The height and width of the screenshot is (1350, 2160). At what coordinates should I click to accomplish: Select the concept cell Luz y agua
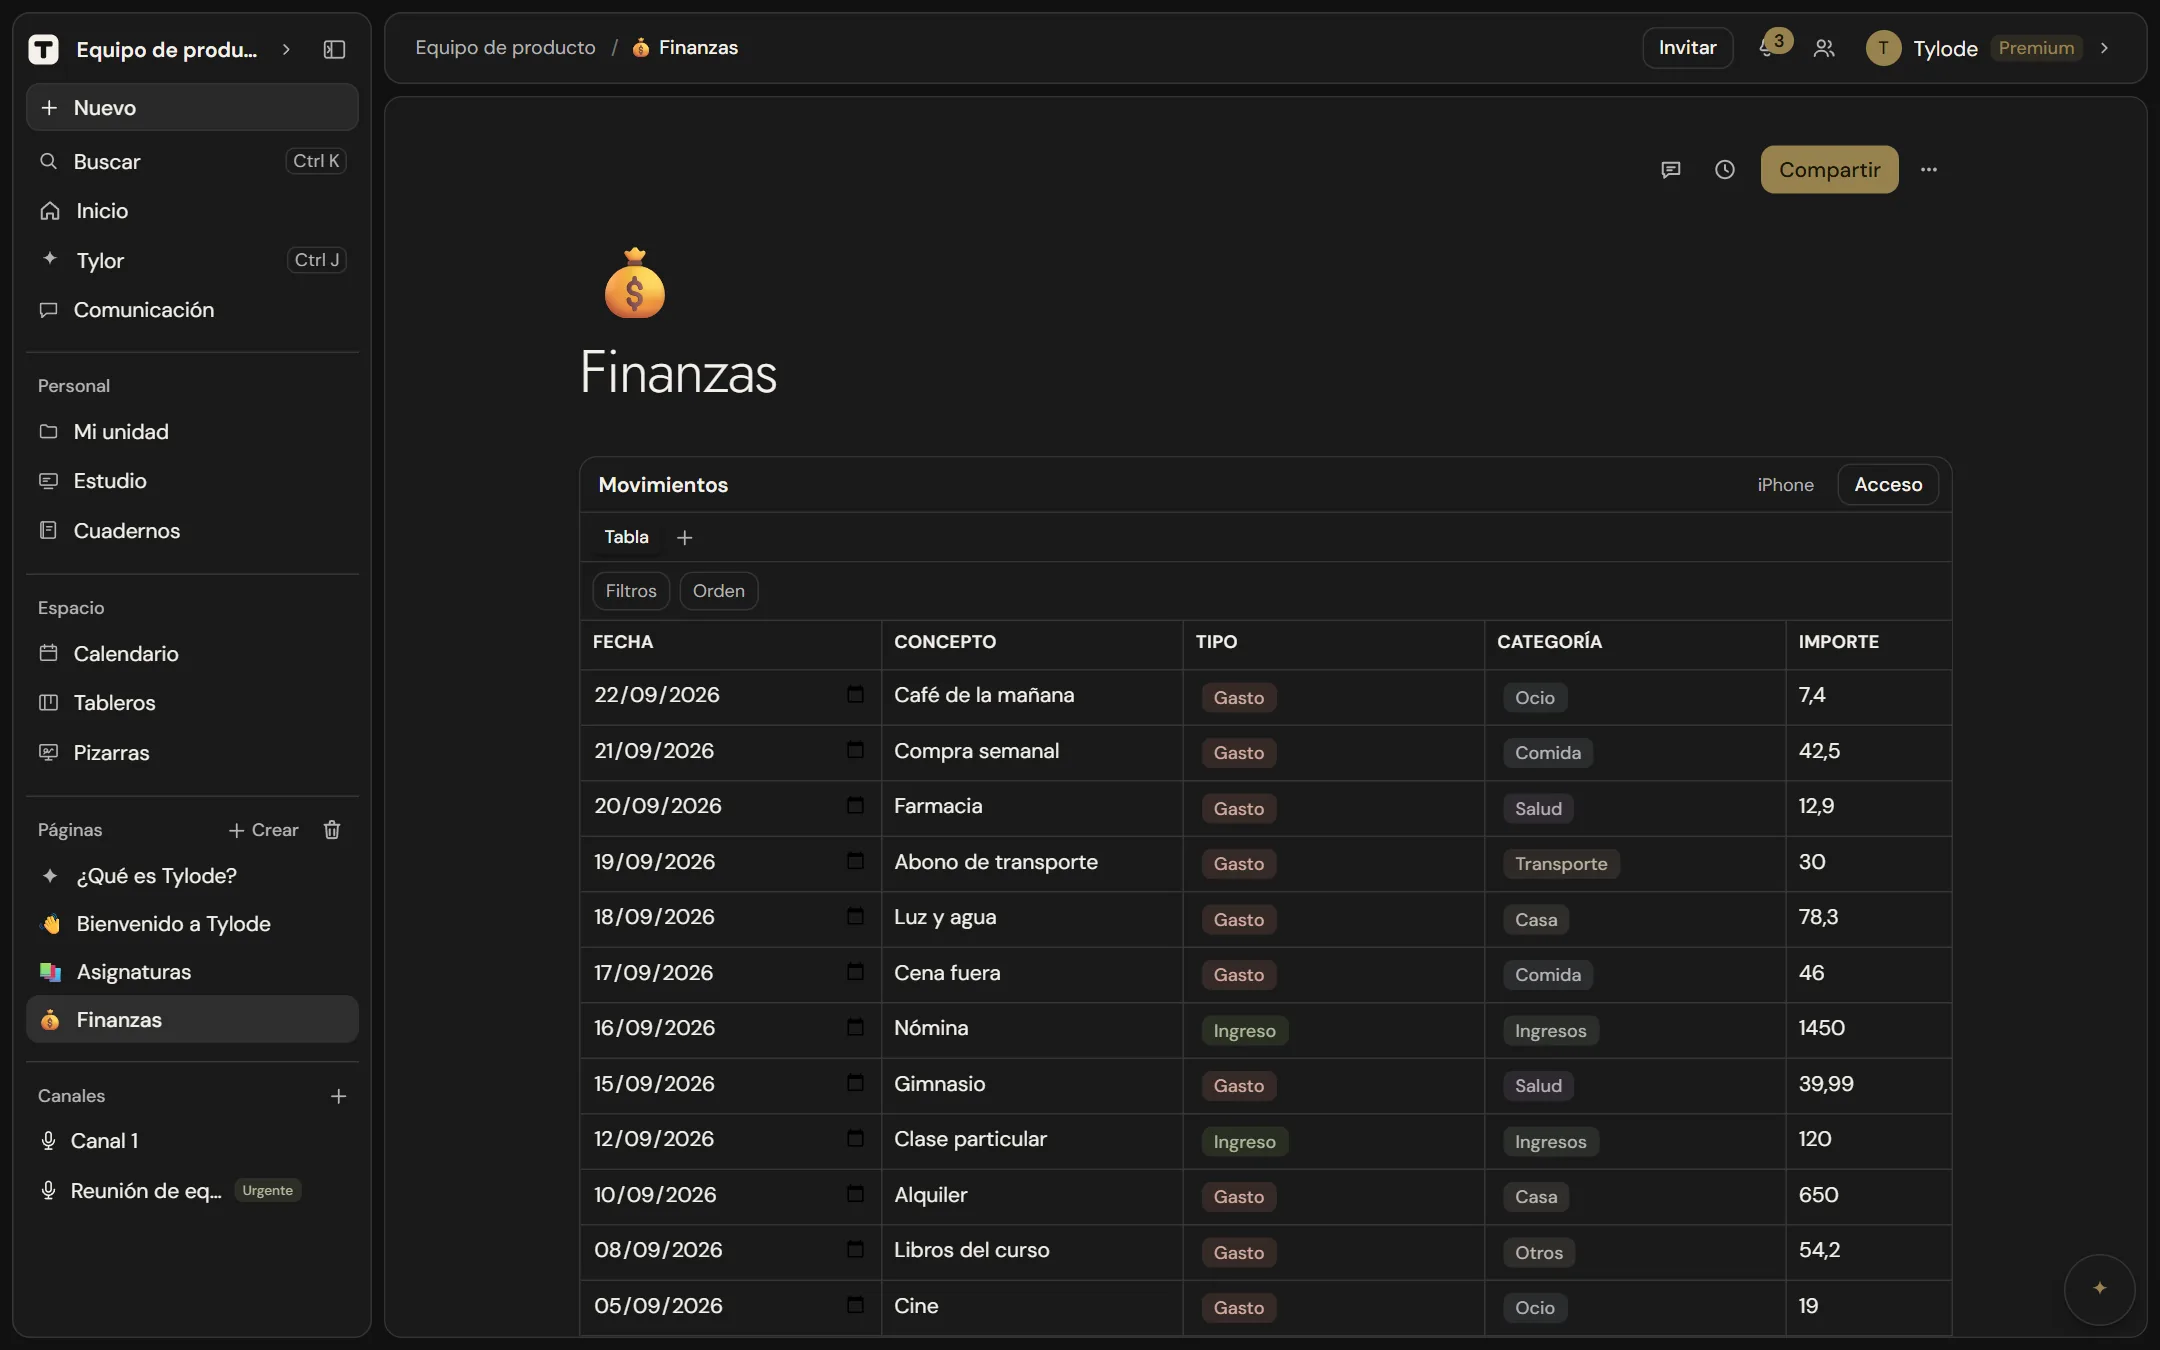coord(1031,919)
